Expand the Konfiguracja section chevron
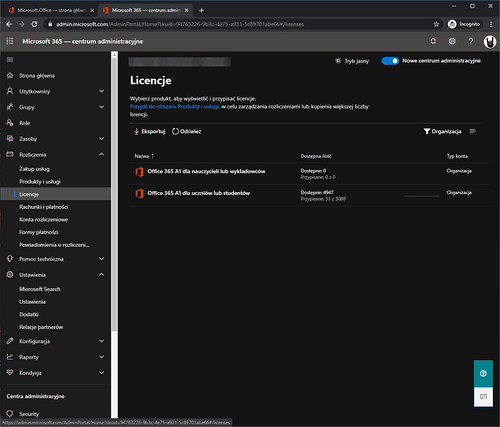The width and height of the screenshot is (500, 427). pyautogui.click(x=102, y=341)
